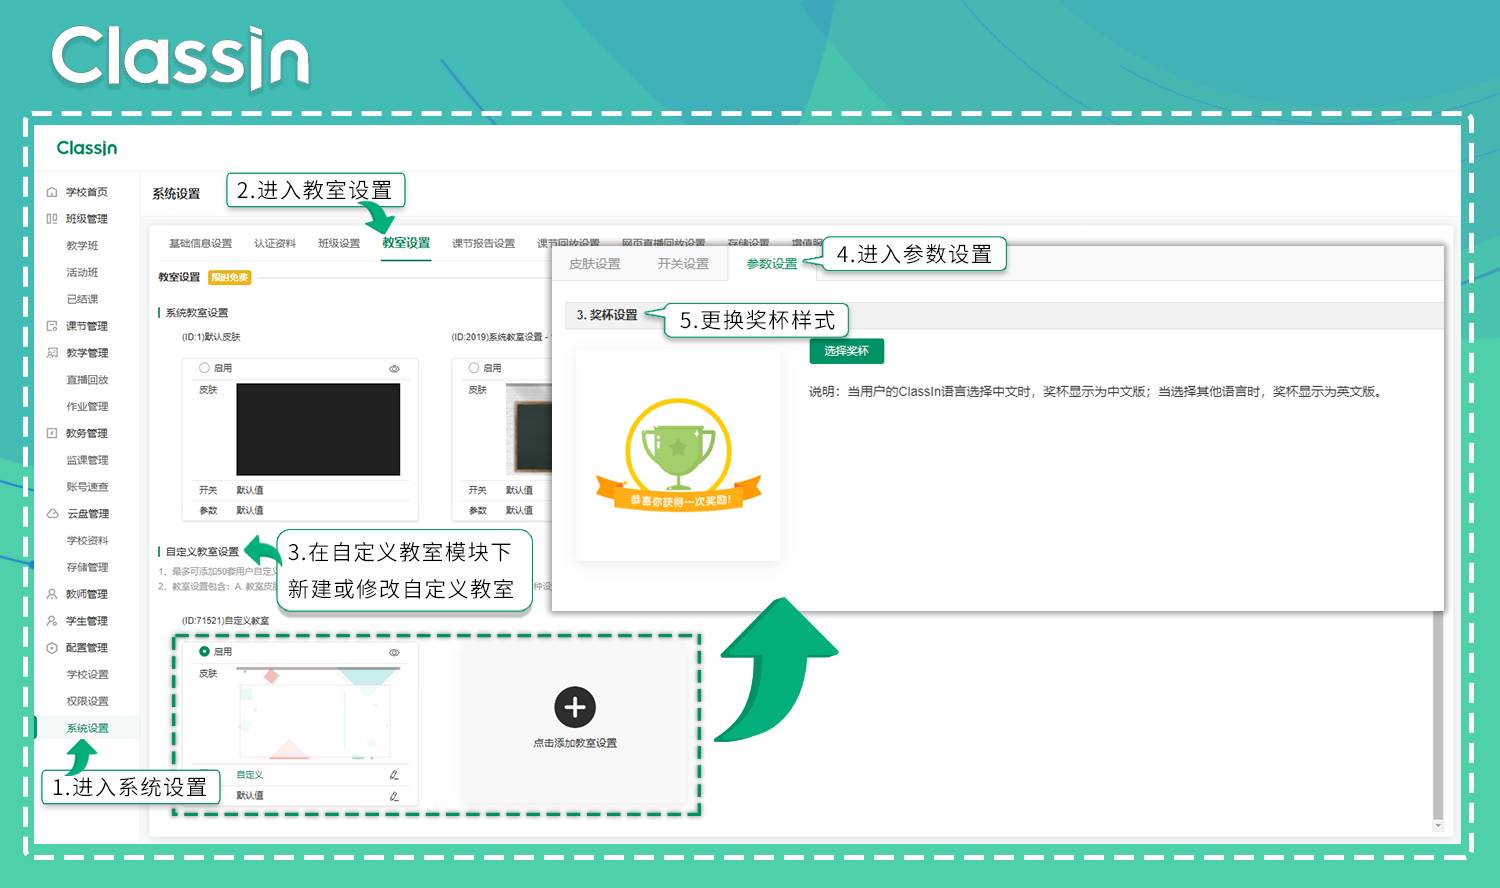The image size is (1500, 888).
Task: Open 作业管理 in the sidebar
Action: pyautogui.click(x=87, y=407)
